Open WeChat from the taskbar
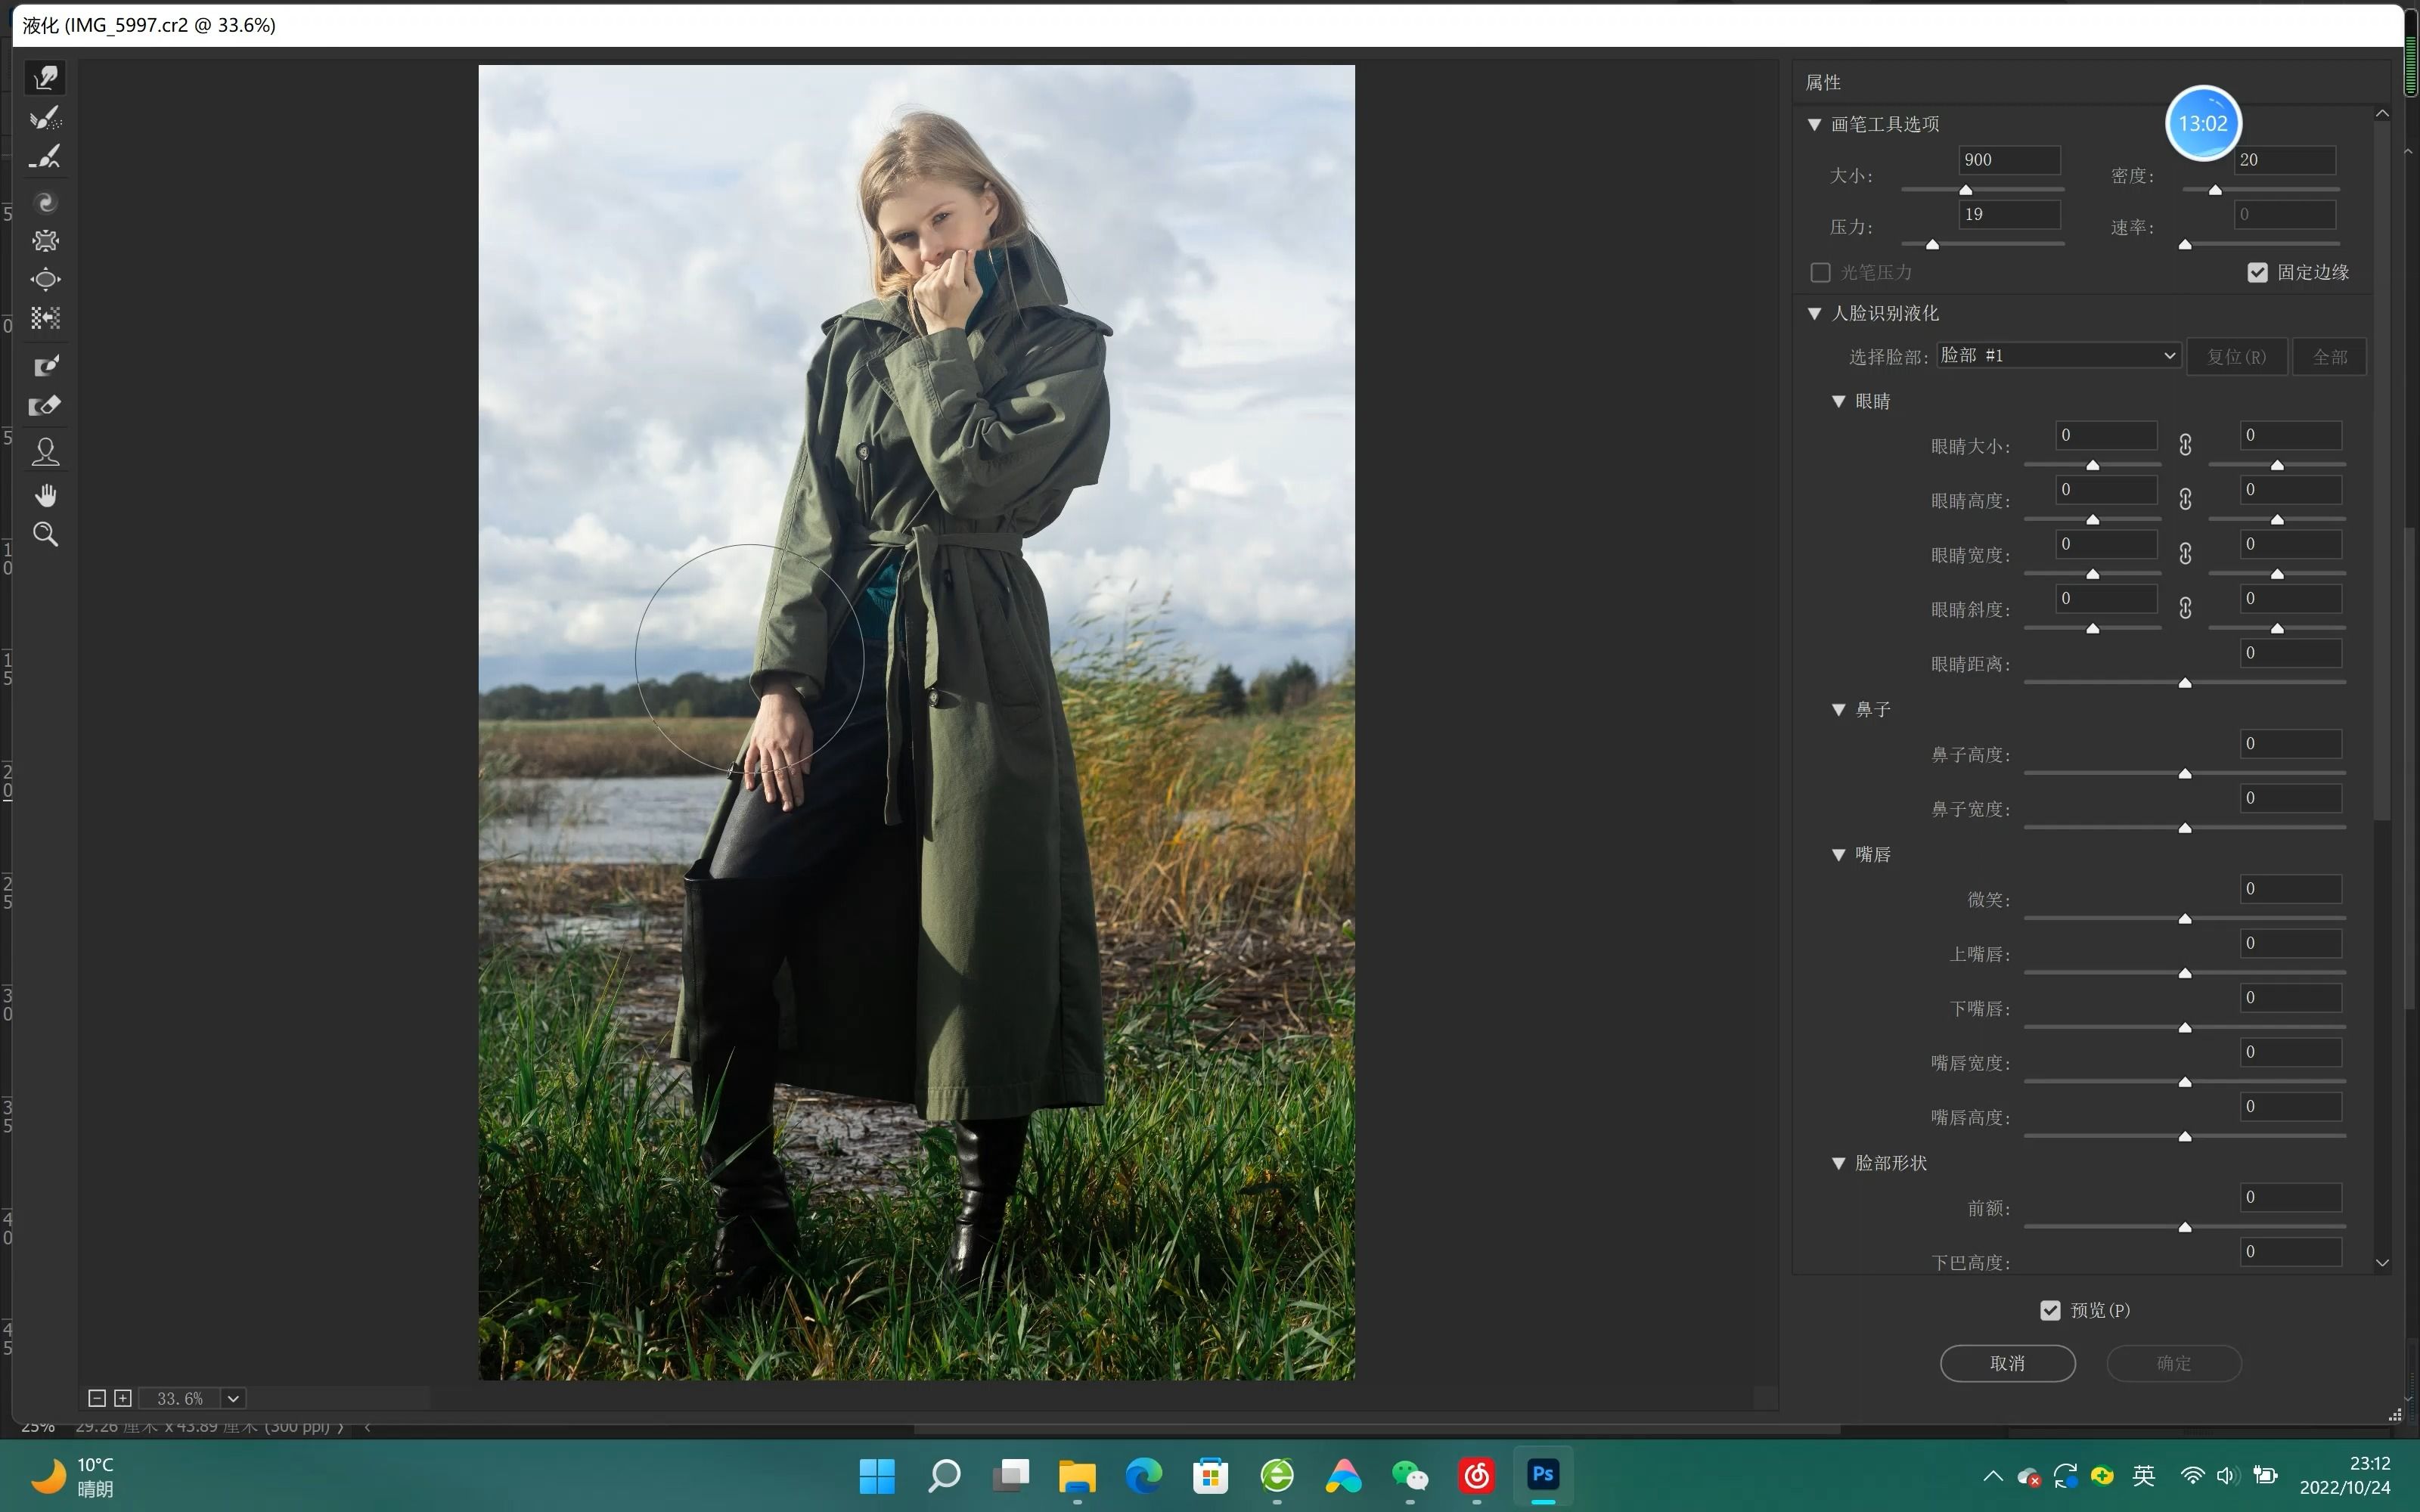Image resolution: width=2420 pixels, height=1512 pixels. (1410, 1476)
